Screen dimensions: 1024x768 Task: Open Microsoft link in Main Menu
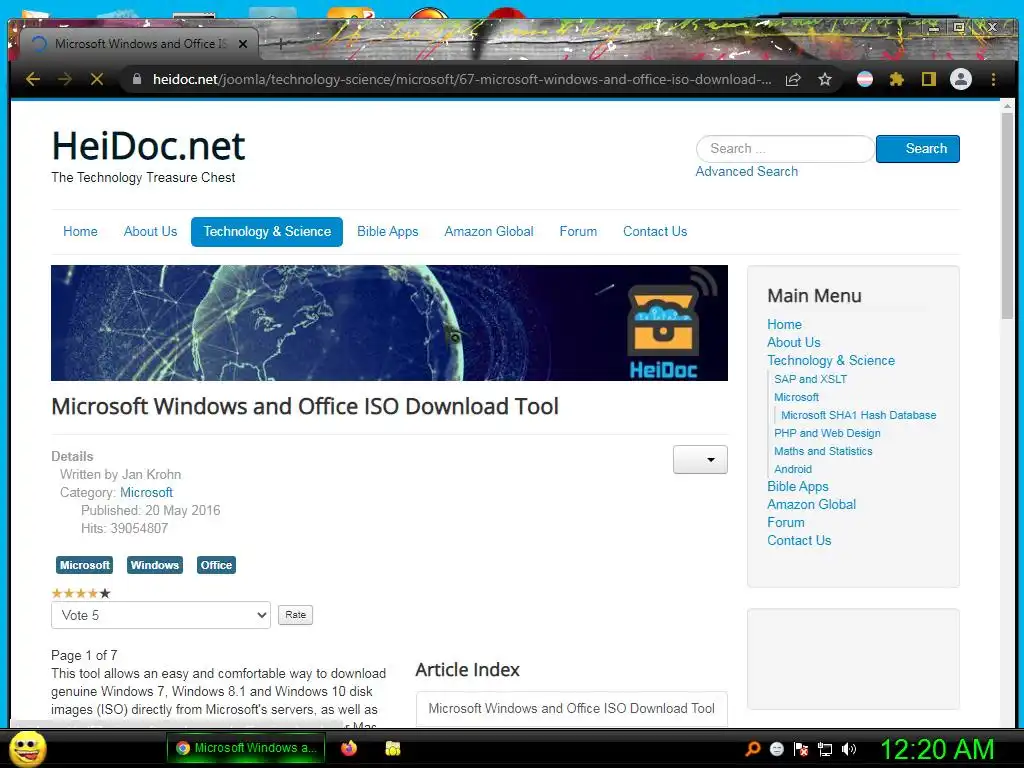(796, 397)
